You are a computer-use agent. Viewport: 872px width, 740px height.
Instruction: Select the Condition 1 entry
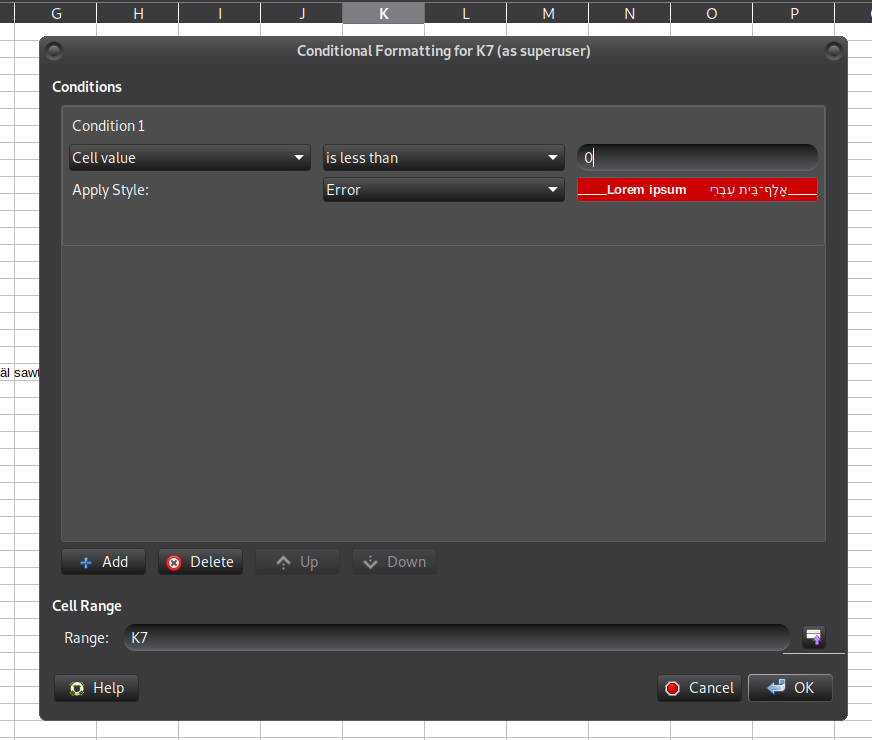[109, 126]
